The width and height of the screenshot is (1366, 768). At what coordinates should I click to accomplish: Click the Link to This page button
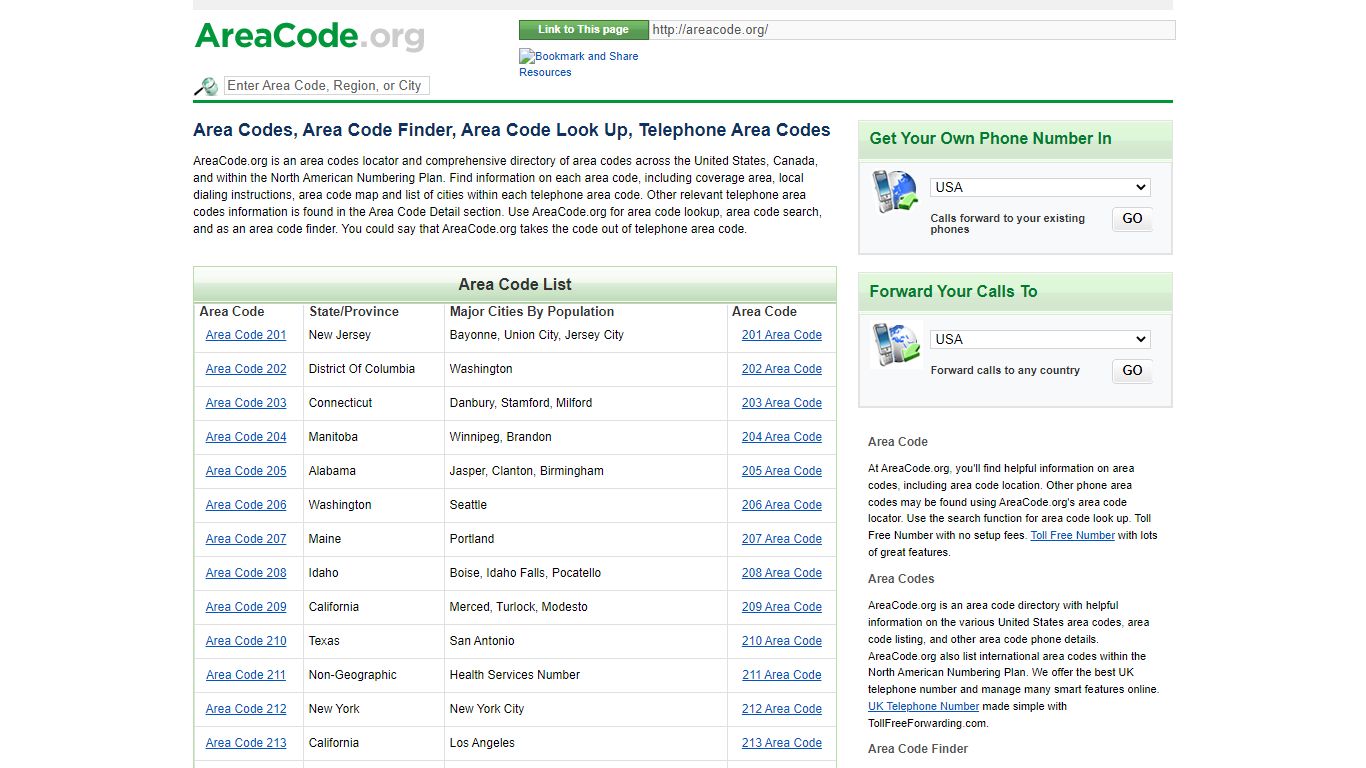coord(583,29)
